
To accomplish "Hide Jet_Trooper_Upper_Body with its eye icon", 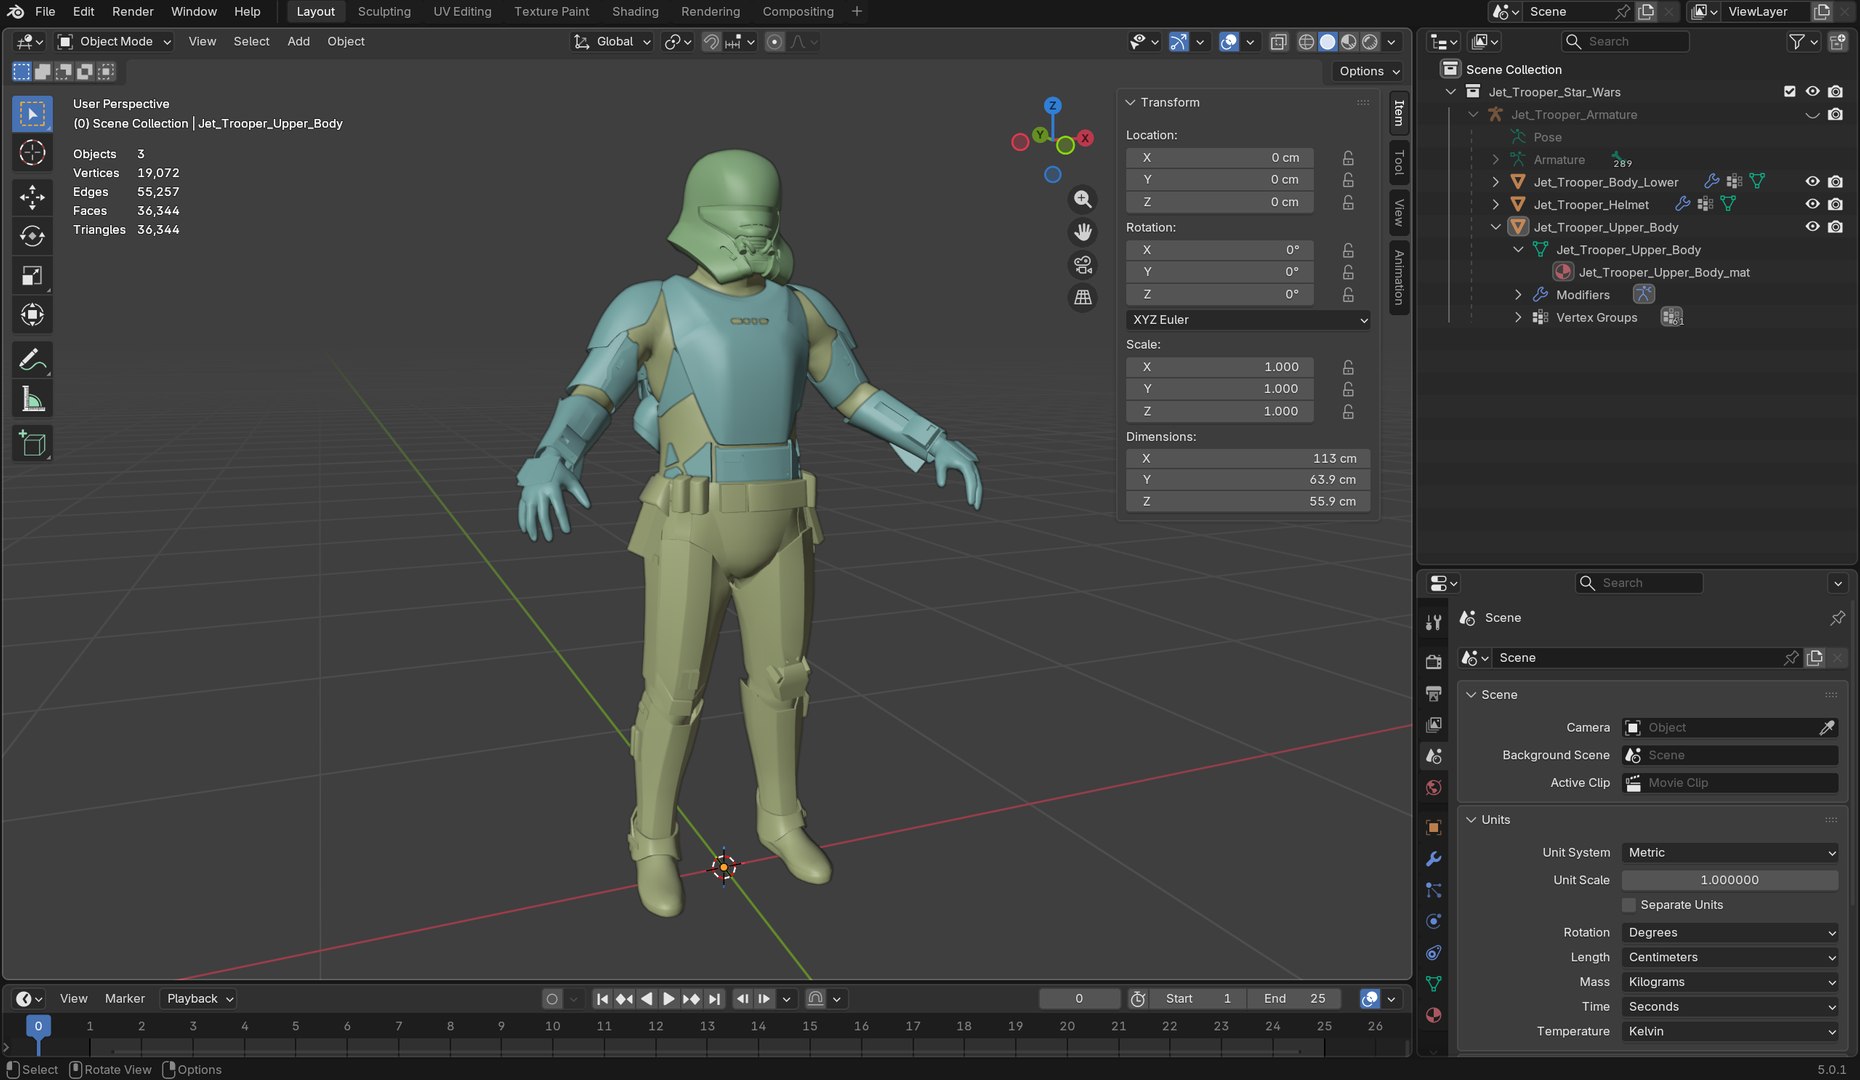I will [1812, 227].
